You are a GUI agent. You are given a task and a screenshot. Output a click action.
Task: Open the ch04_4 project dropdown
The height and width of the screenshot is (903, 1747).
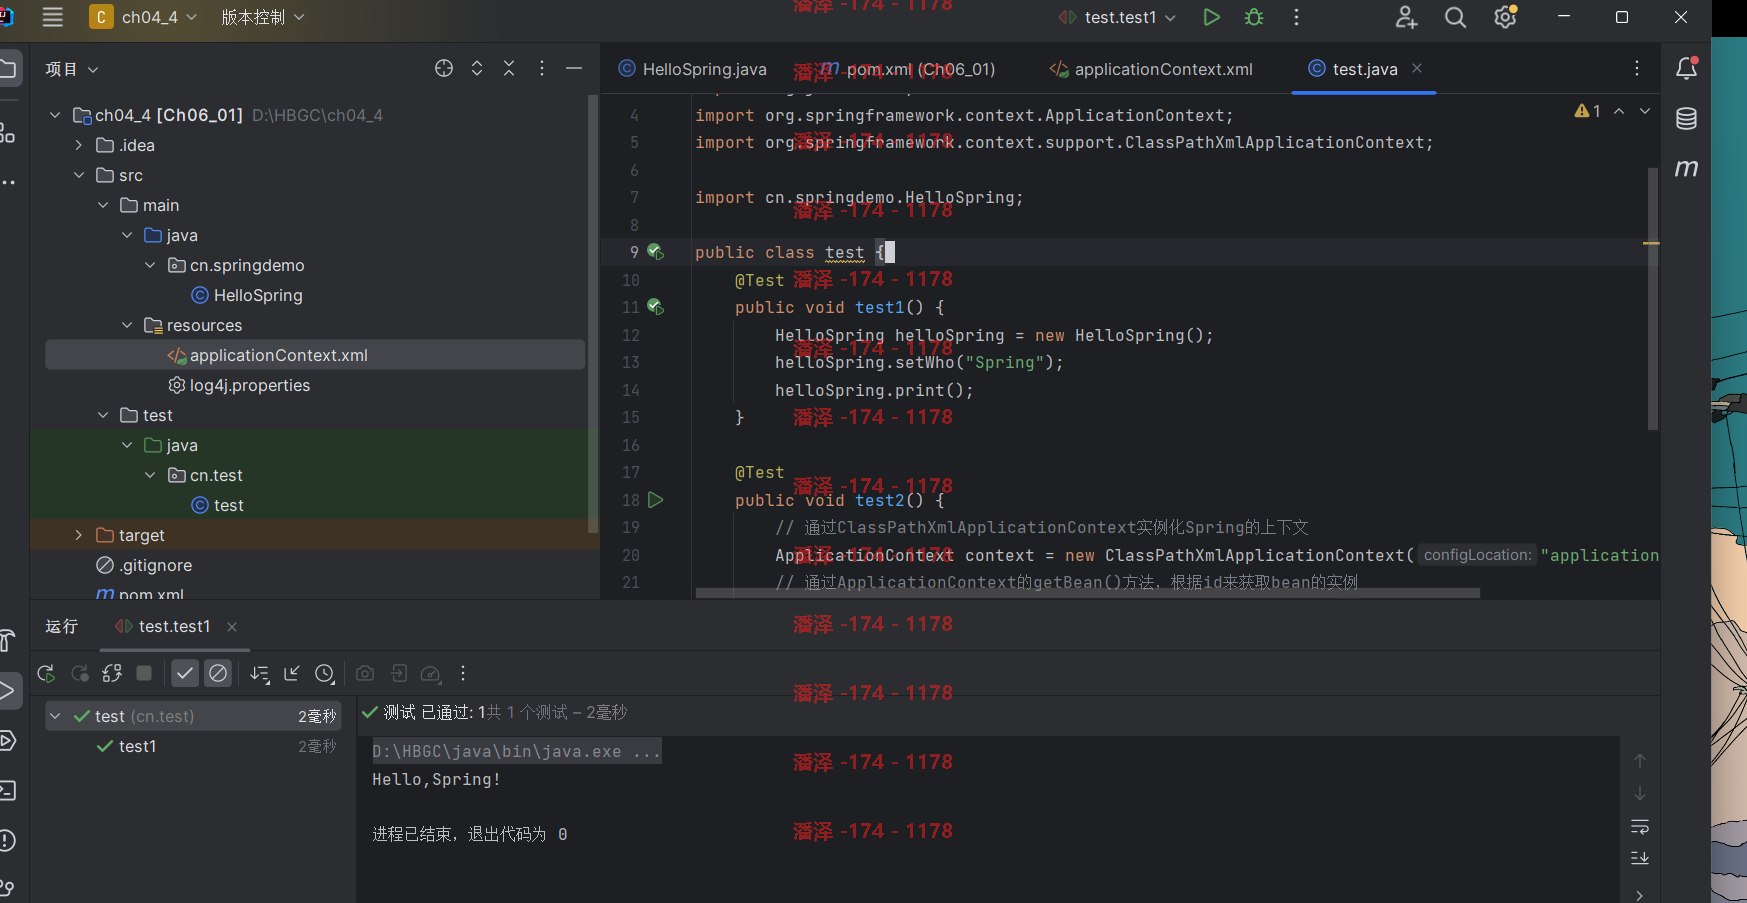[x=145, y=17]
